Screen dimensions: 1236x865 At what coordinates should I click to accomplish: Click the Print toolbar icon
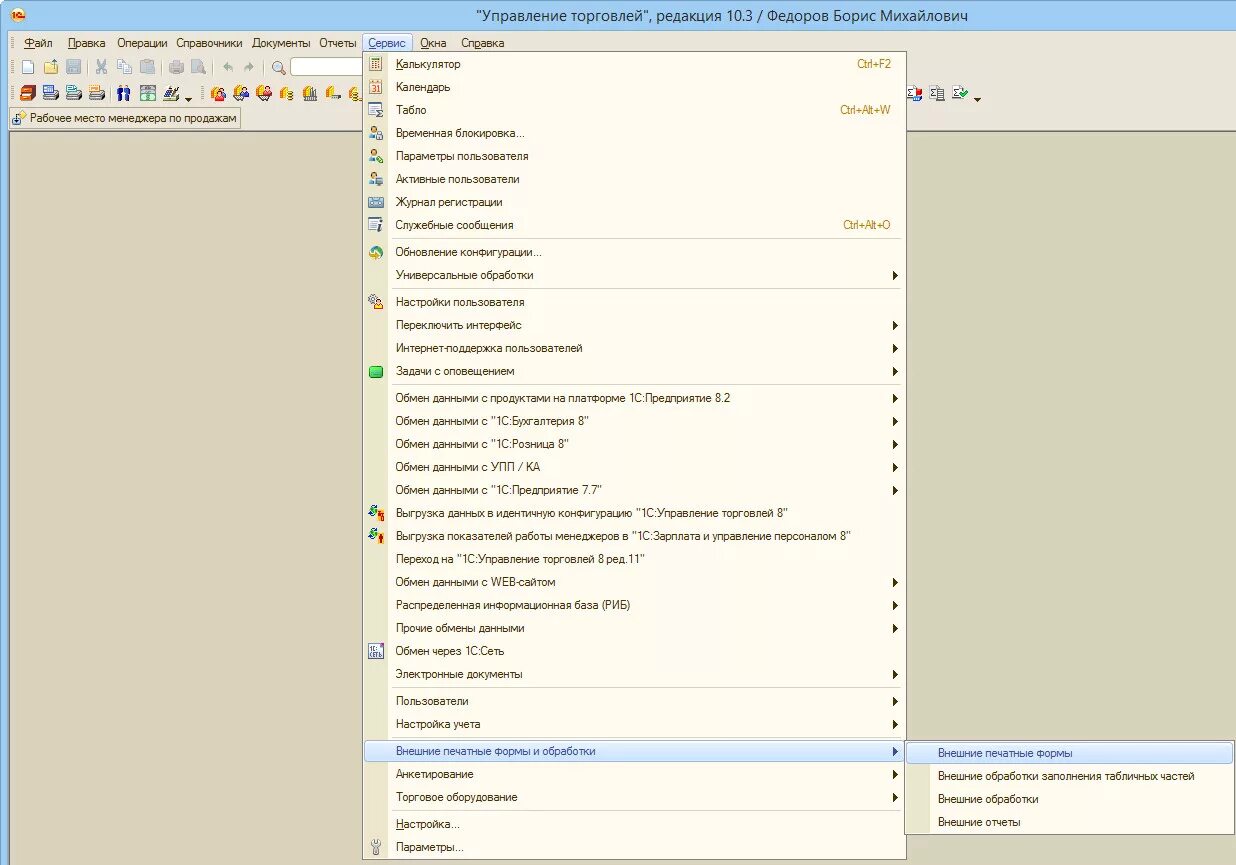pyautogui.click(x=176, y=67)
